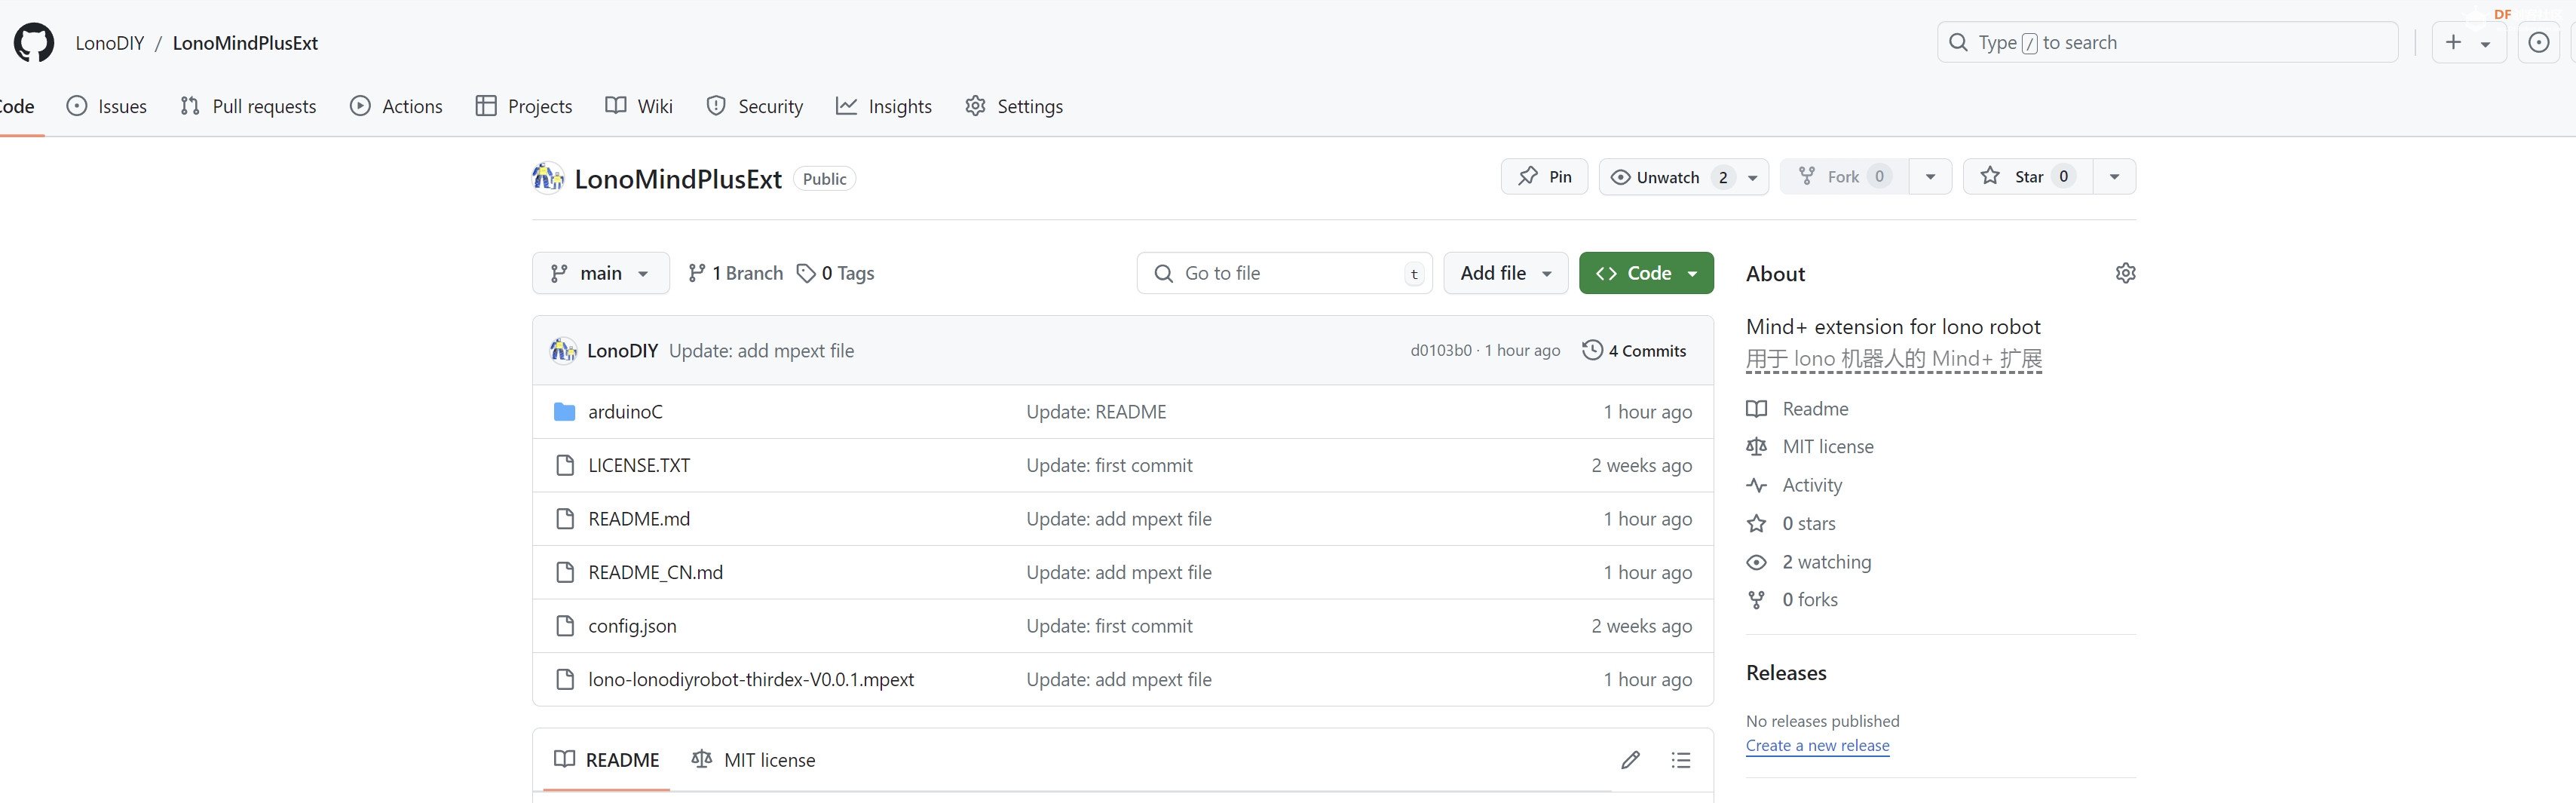Click the fork icon next to 0 forks
The width and height of the screenshot is (2576, 803).
(x=1756, y=600)
